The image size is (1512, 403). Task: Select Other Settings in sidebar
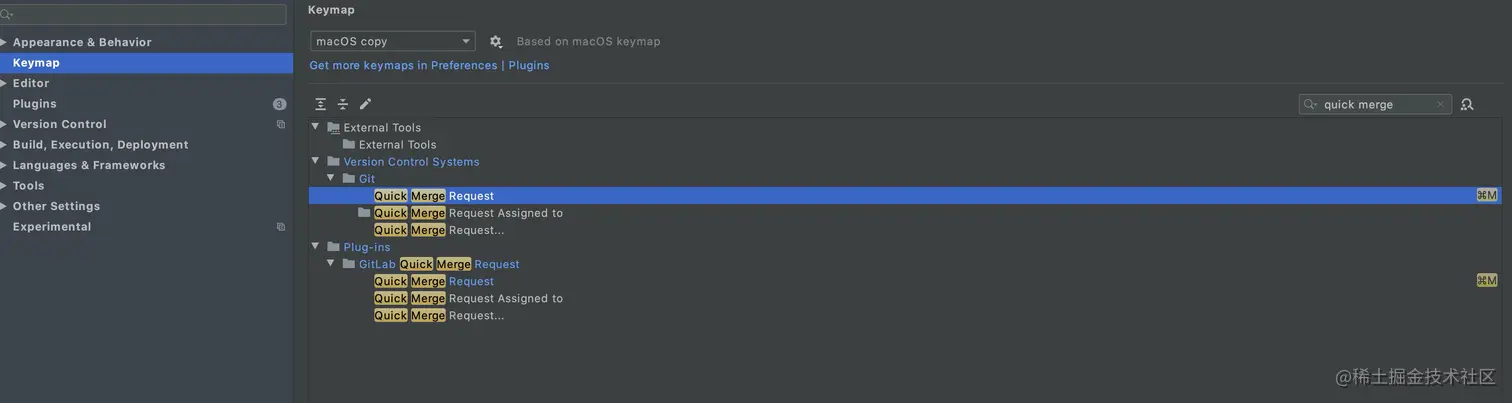click(56, 206)
